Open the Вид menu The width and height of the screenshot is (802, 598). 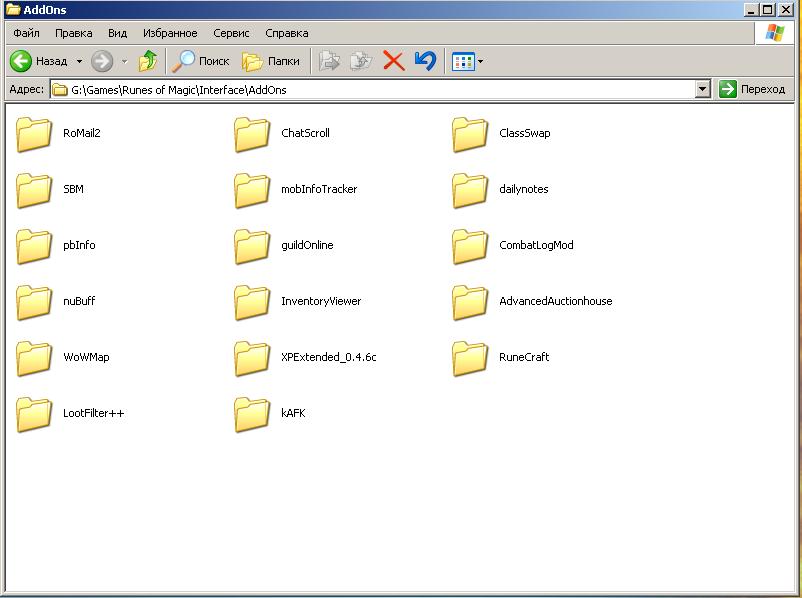[118, 33]
